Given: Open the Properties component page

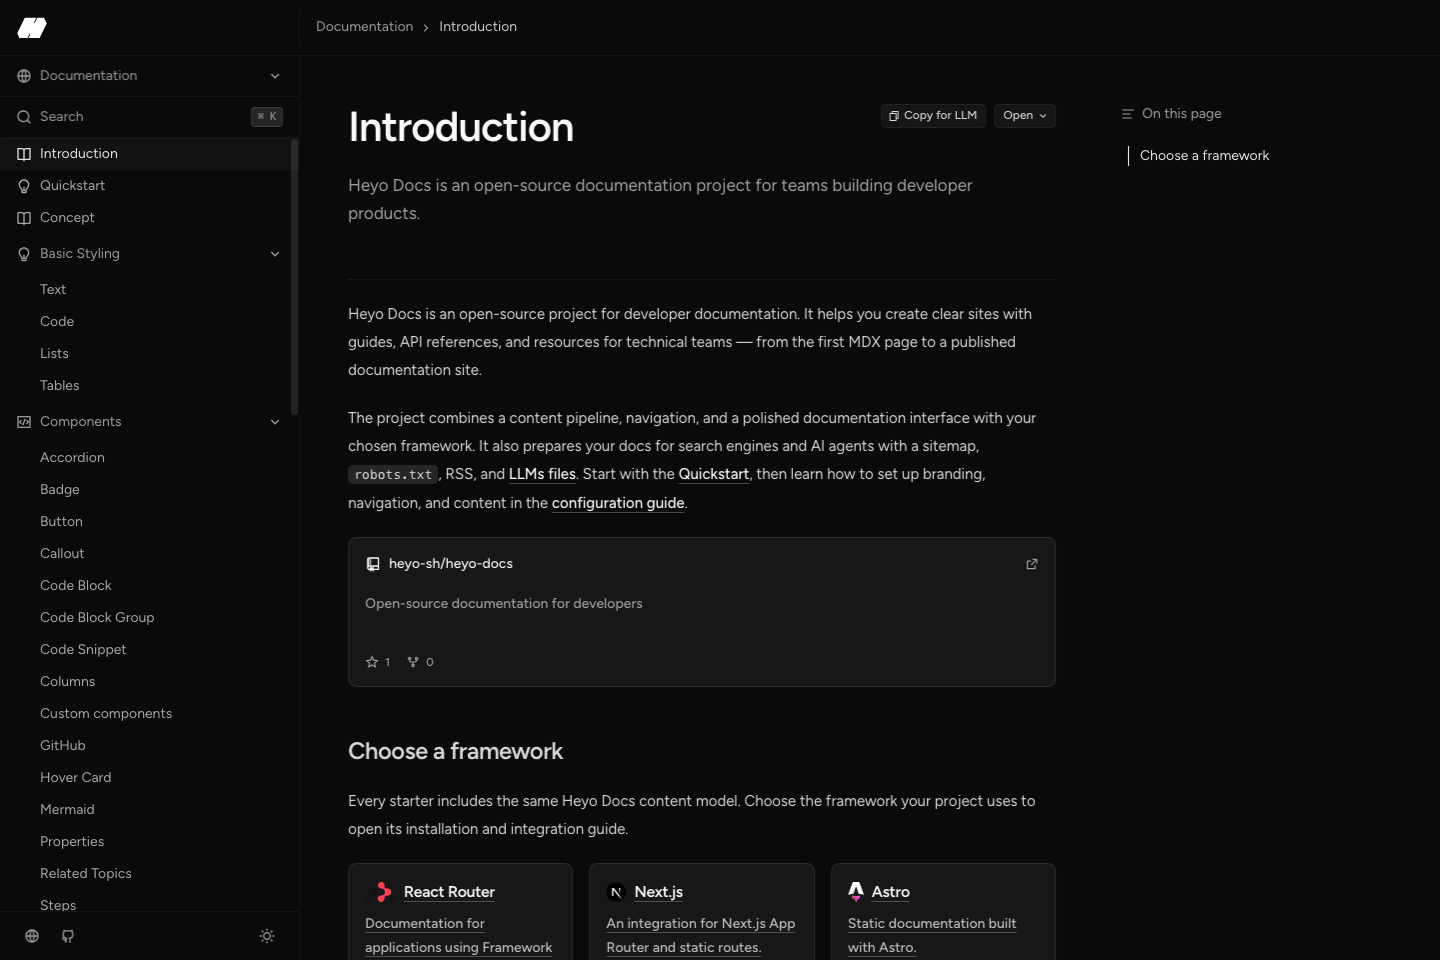Looking at the screenshot, I should pos(72,842).
